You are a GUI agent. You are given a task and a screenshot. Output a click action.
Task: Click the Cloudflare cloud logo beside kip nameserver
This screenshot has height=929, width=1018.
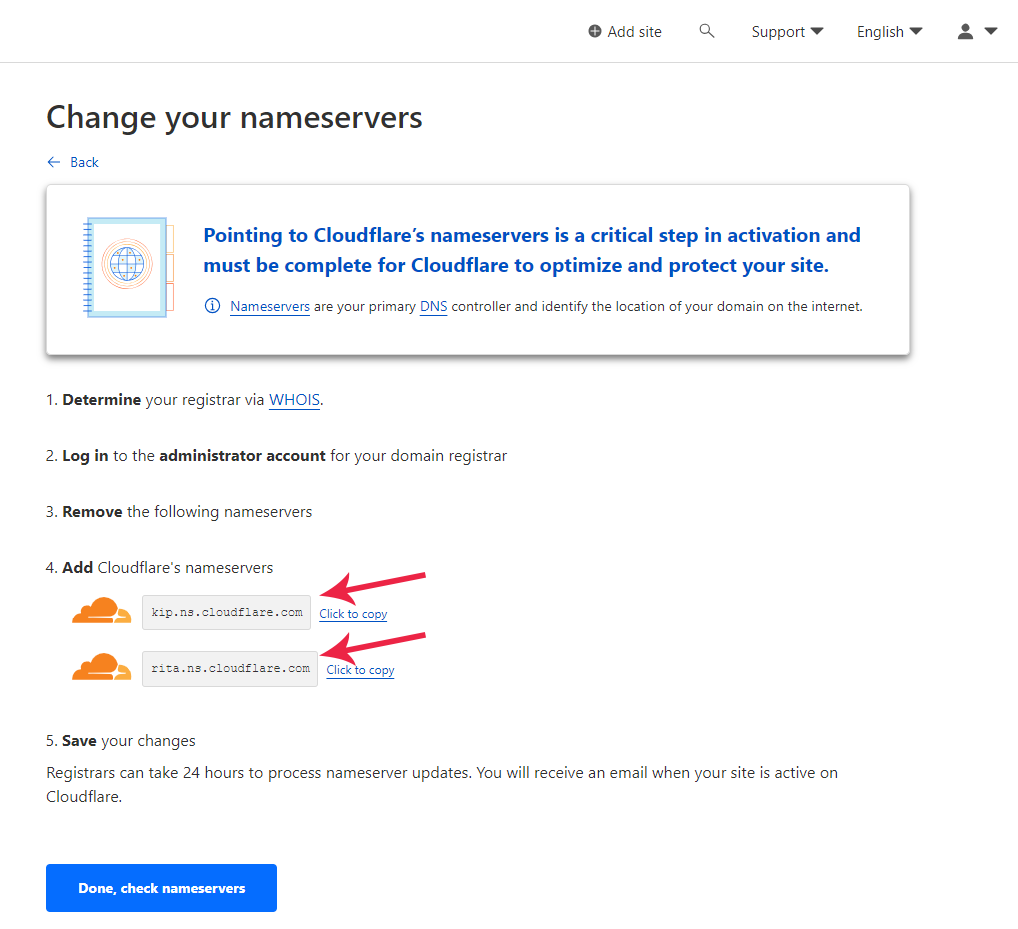(101, 611)
